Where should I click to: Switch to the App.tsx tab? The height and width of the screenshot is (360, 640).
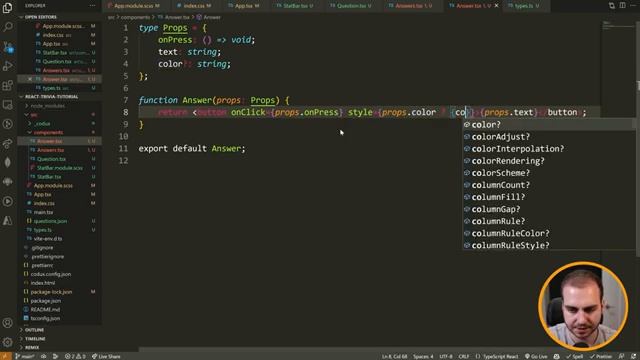[x=244, y=6]
